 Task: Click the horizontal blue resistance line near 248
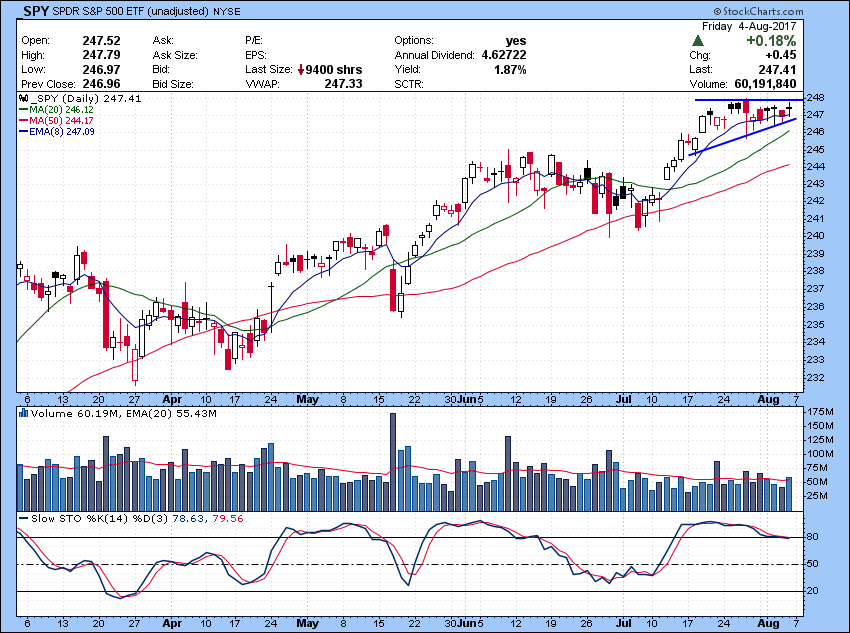tap(749, 100)
